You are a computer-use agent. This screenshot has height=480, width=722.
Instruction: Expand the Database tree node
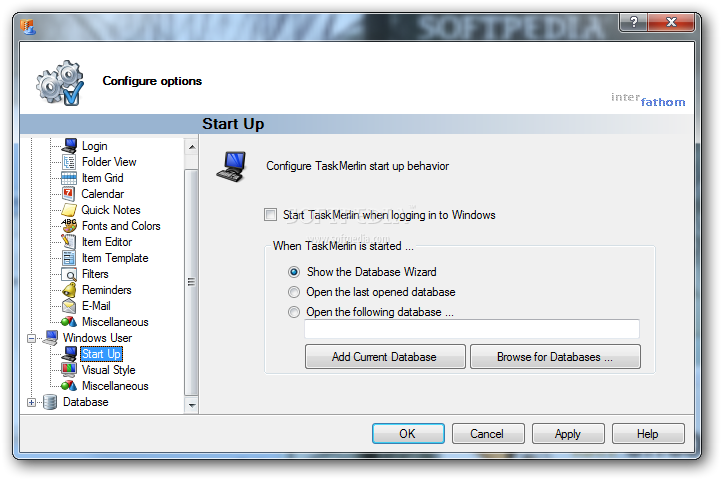click(x=31, y=402)
